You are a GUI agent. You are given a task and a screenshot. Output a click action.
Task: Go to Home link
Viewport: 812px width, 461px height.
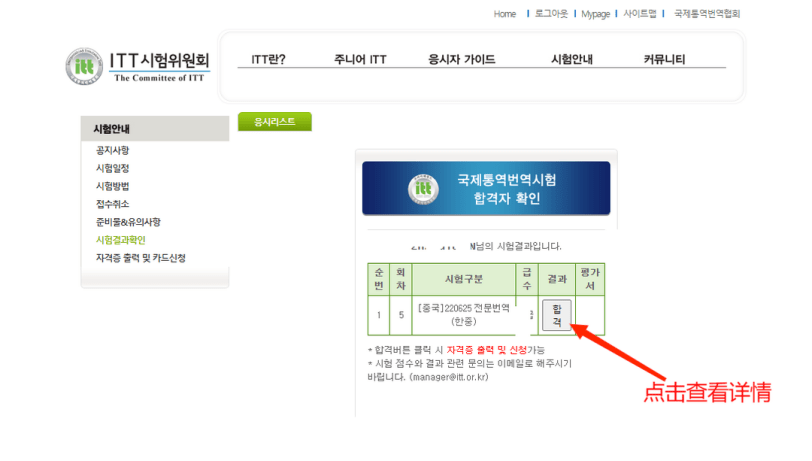(505, 14)
